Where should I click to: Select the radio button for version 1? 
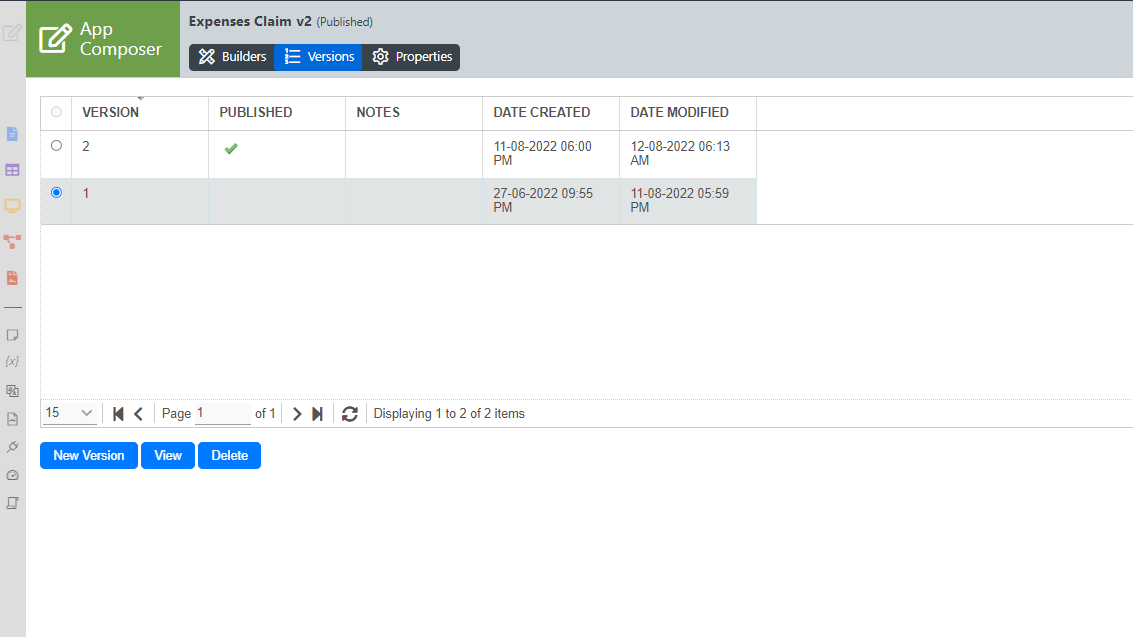coord(56,192)
